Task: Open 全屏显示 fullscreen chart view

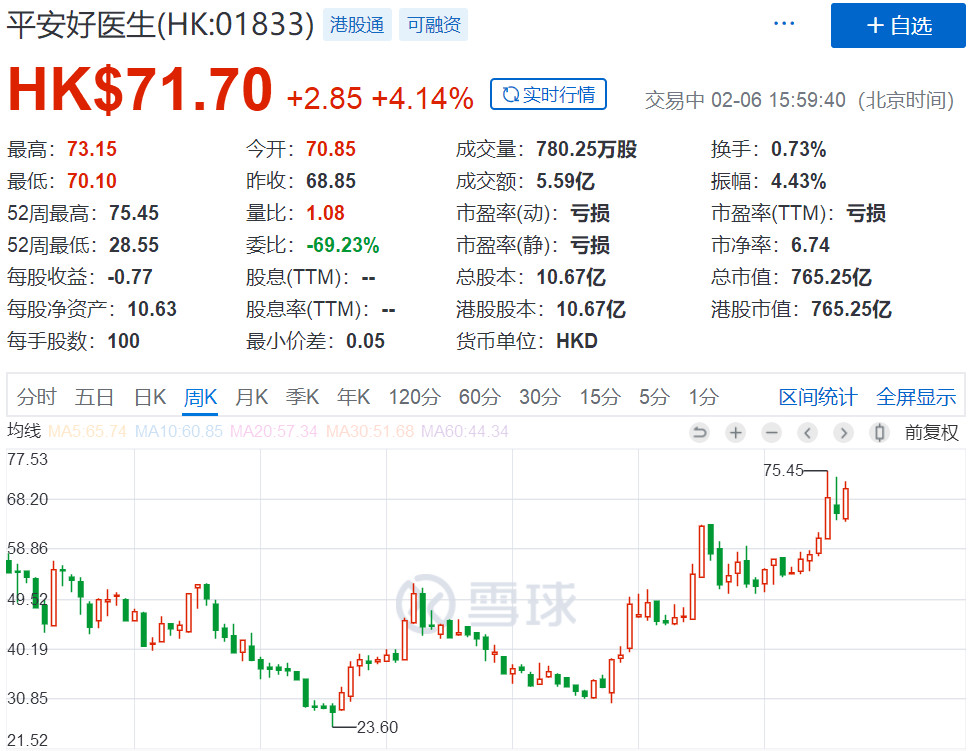Action: click(x=916, y=397)
